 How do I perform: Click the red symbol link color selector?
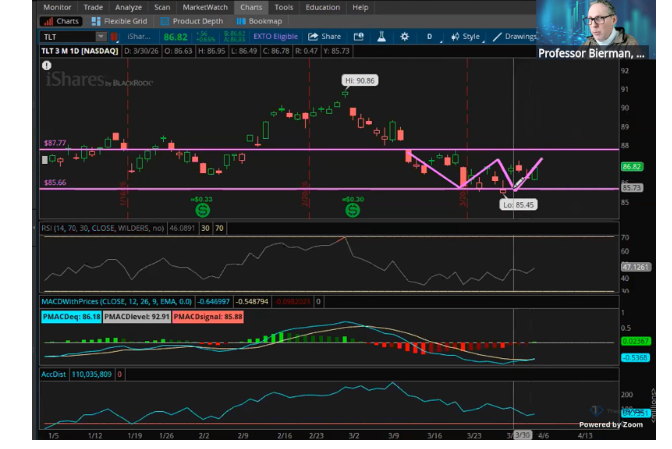click(x=114, y=37)
